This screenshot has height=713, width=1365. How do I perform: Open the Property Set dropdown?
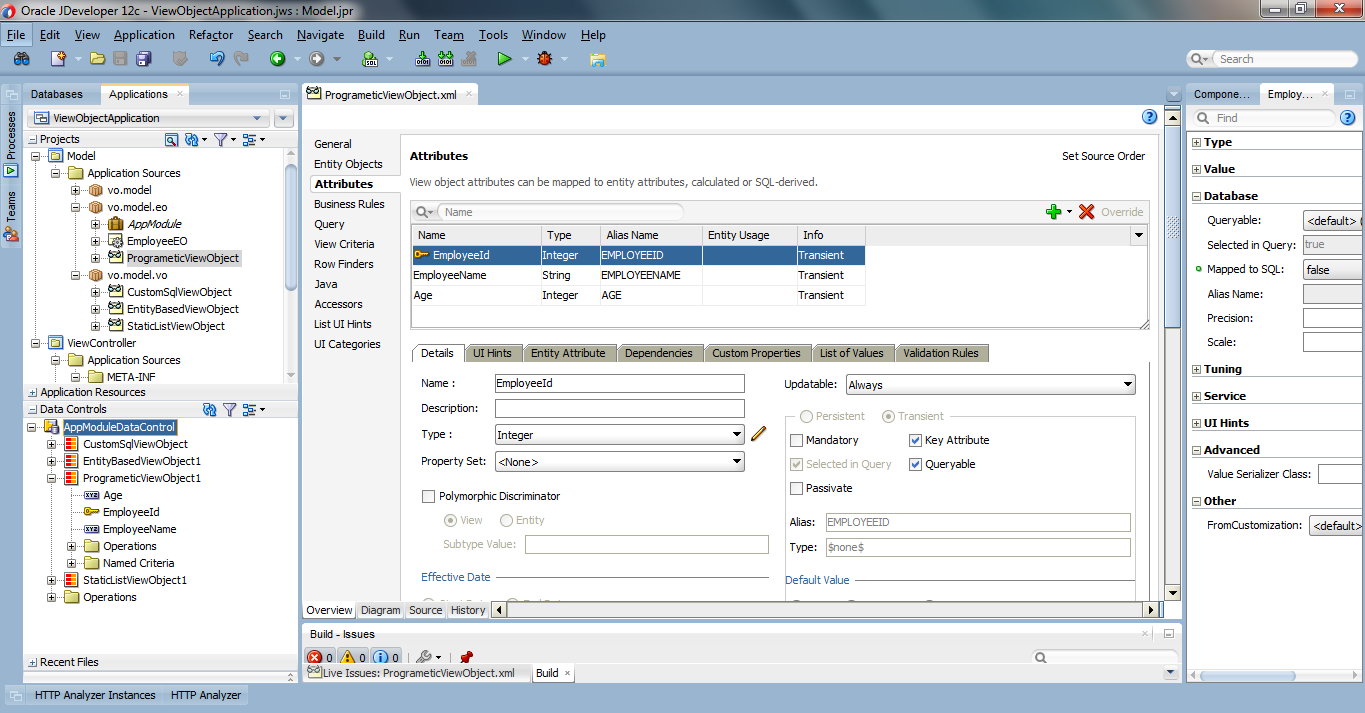[x=737, y=461]
